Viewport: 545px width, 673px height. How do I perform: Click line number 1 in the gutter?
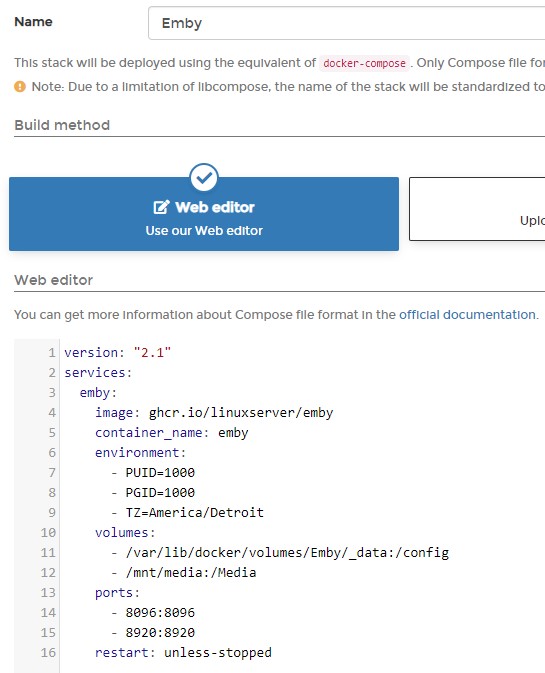tap(51, 352)
